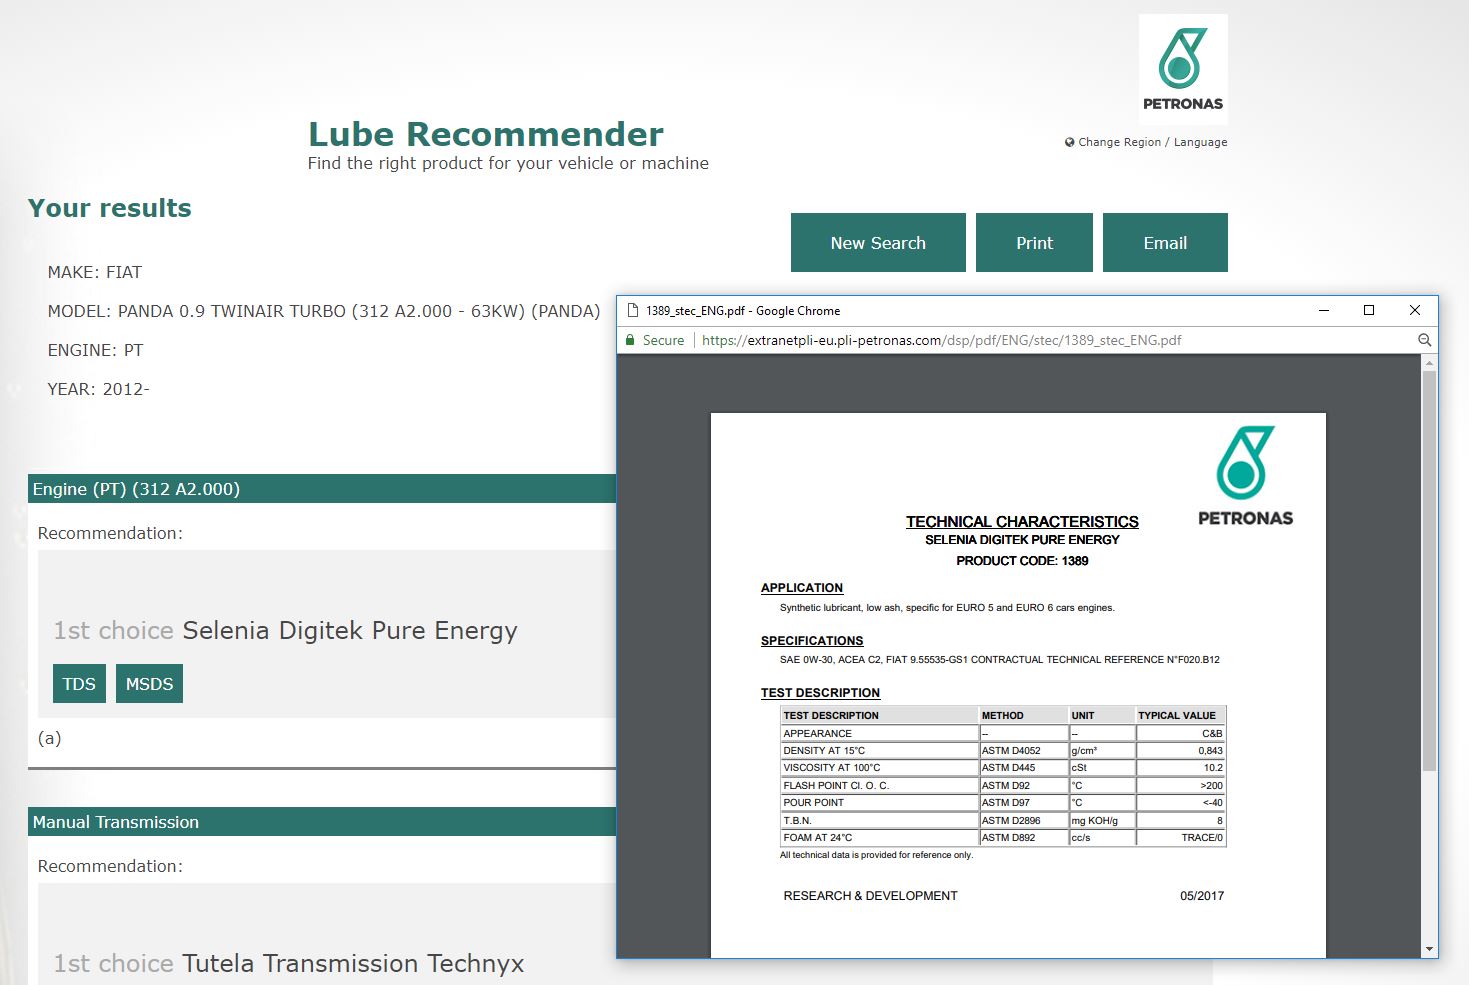Click 'TRACE/0' typical value cell

click(1181, 838)
